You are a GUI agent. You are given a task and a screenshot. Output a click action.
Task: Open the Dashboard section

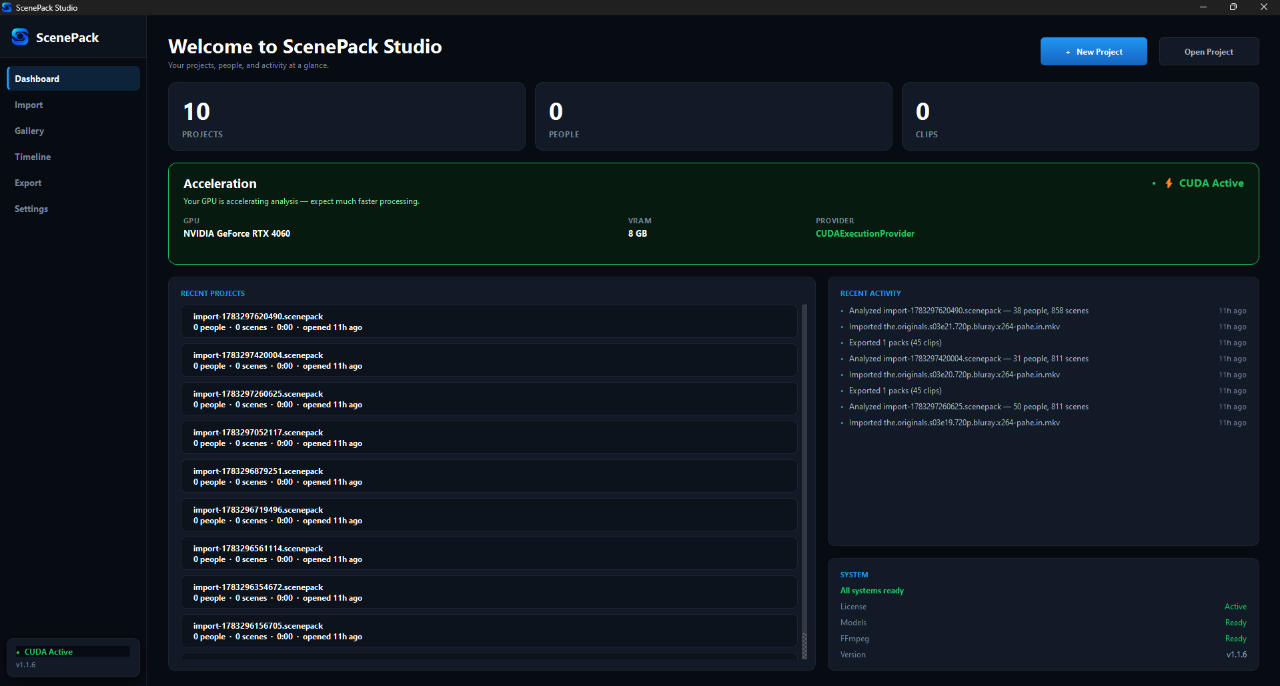[73, 79]
